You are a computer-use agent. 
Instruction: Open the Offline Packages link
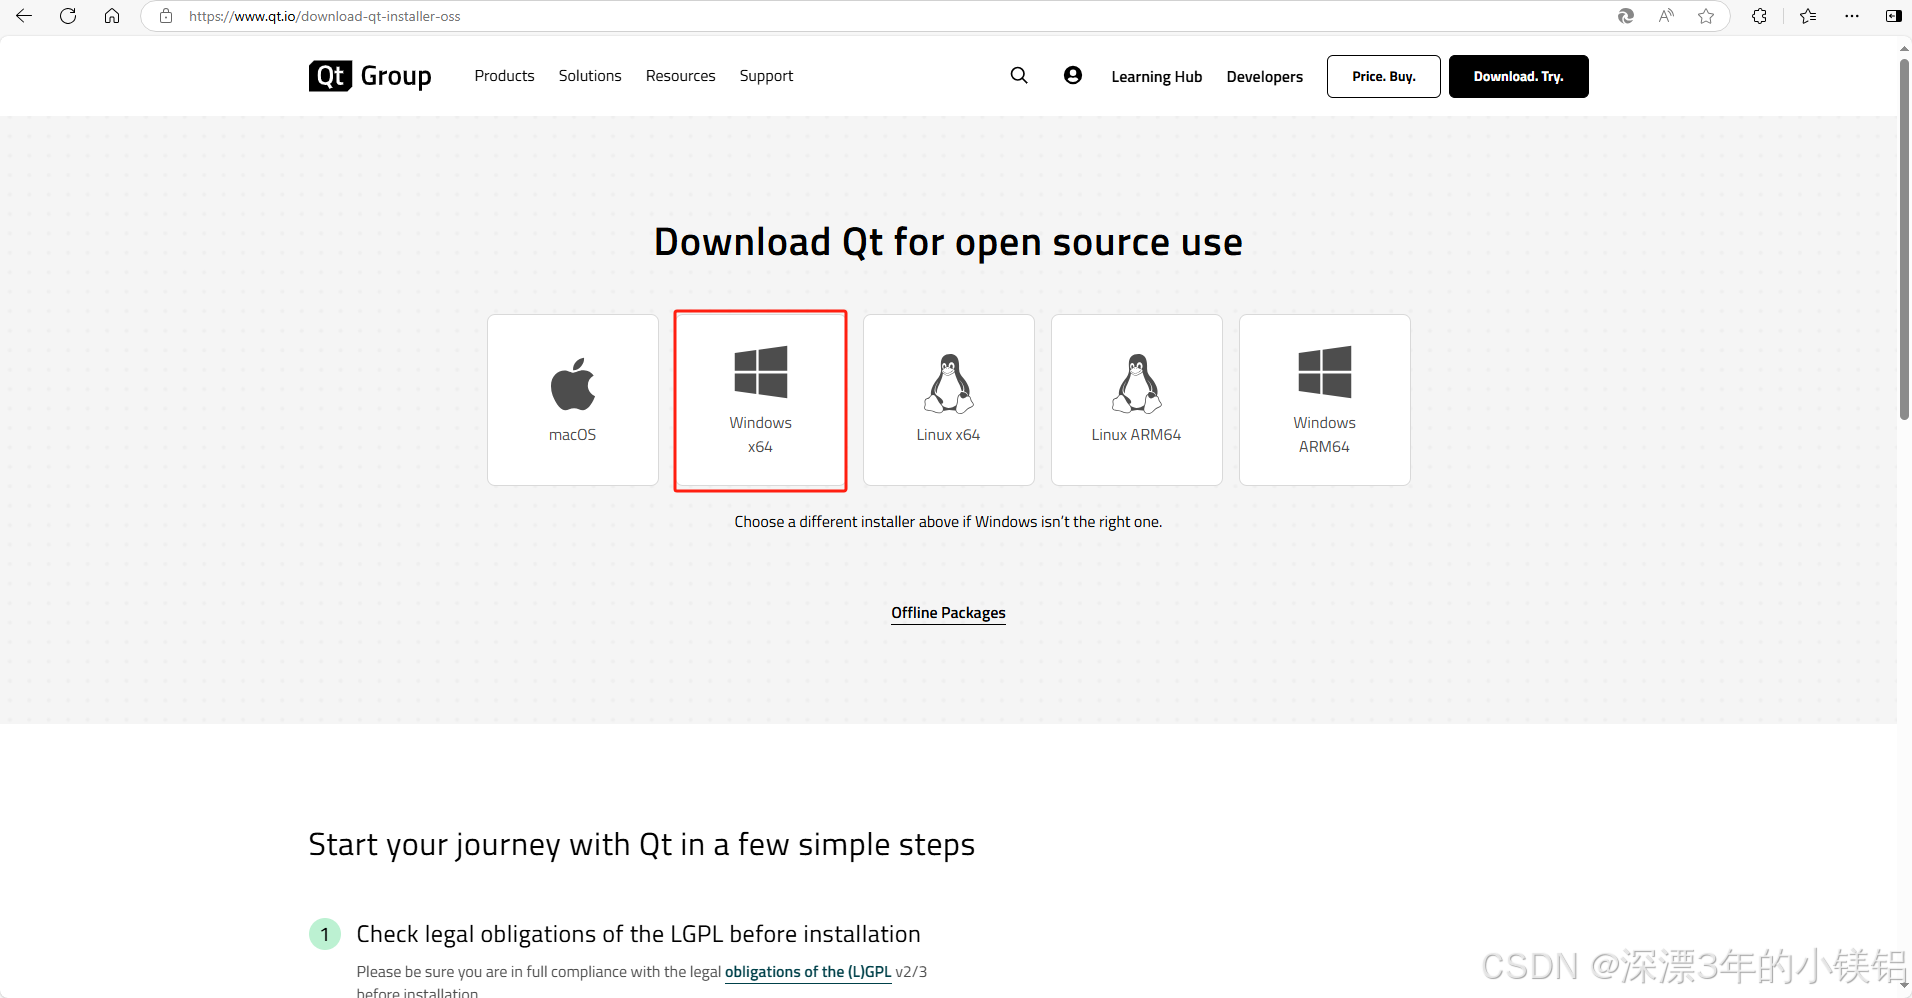pos(948,613)
